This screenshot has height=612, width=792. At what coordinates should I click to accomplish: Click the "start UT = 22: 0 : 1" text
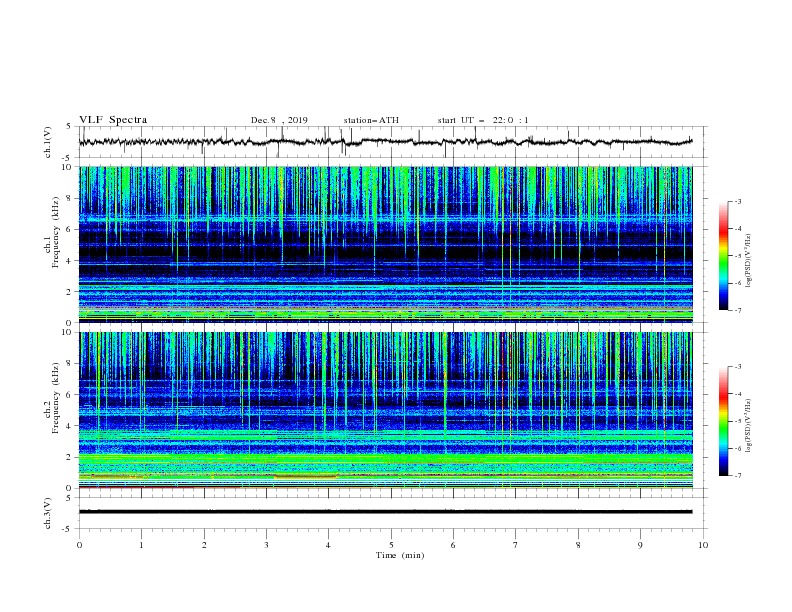[x=483, y=120]
